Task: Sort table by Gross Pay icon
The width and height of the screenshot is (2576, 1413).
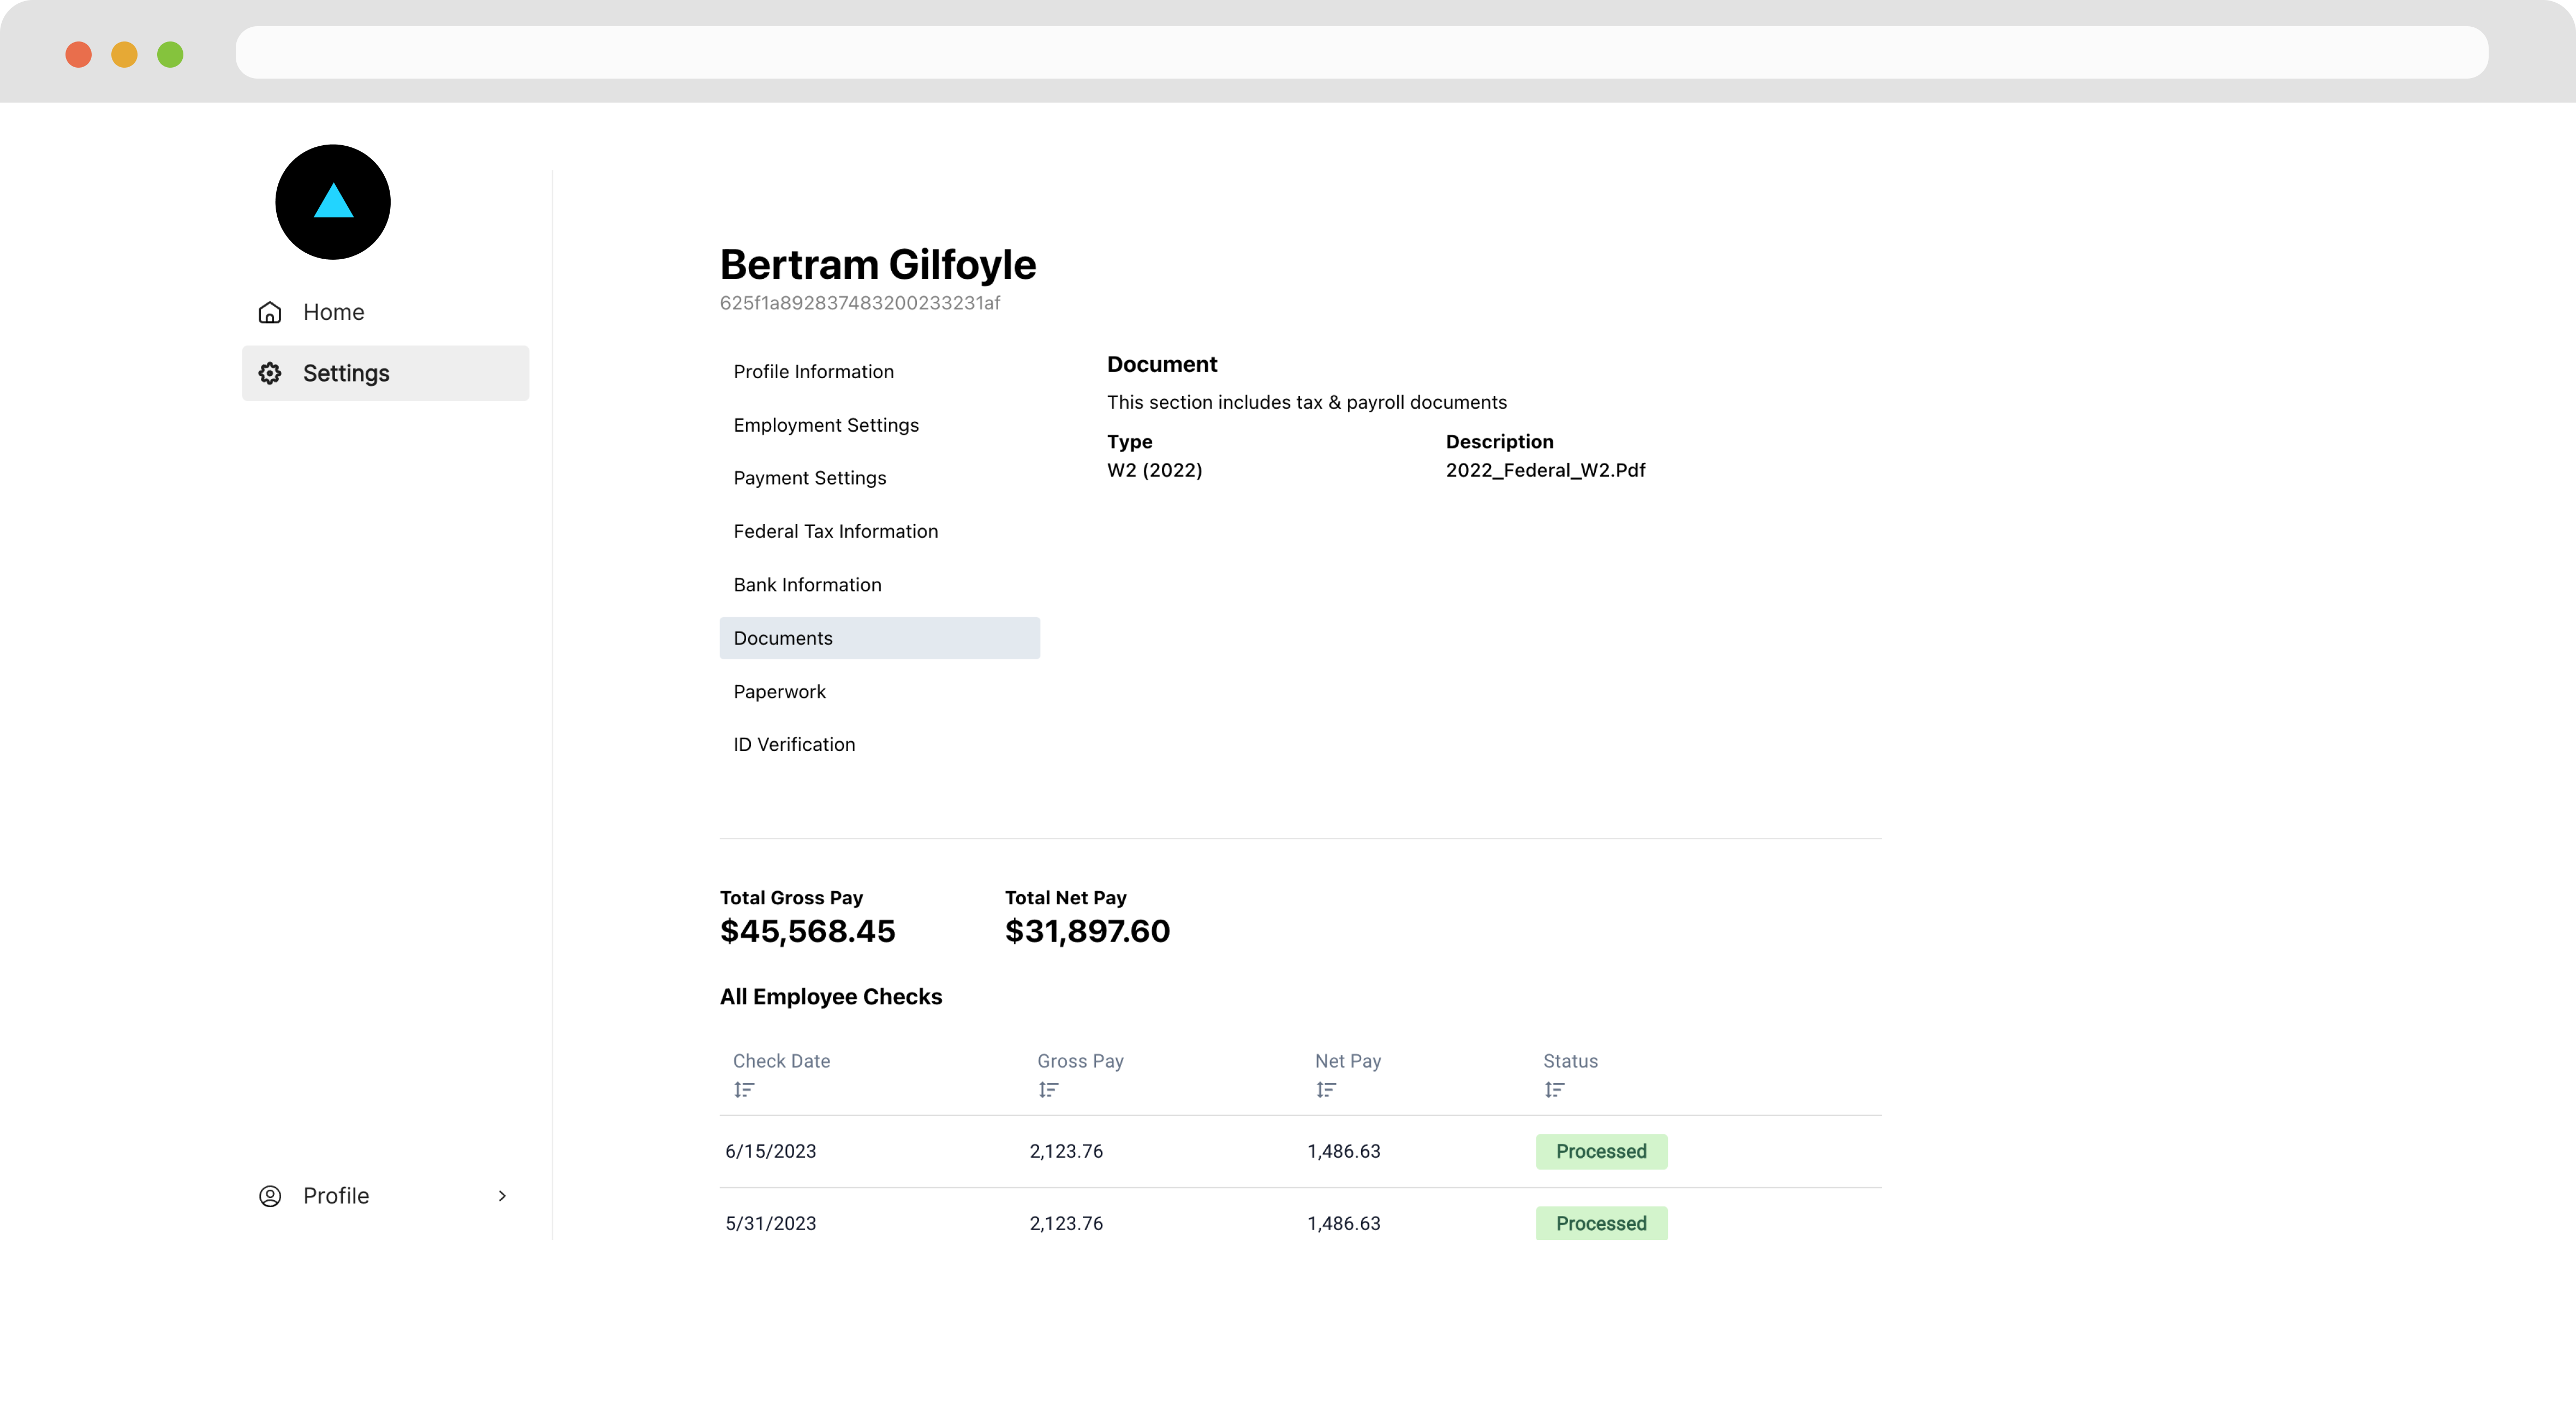Action: click(1048, 1090)
